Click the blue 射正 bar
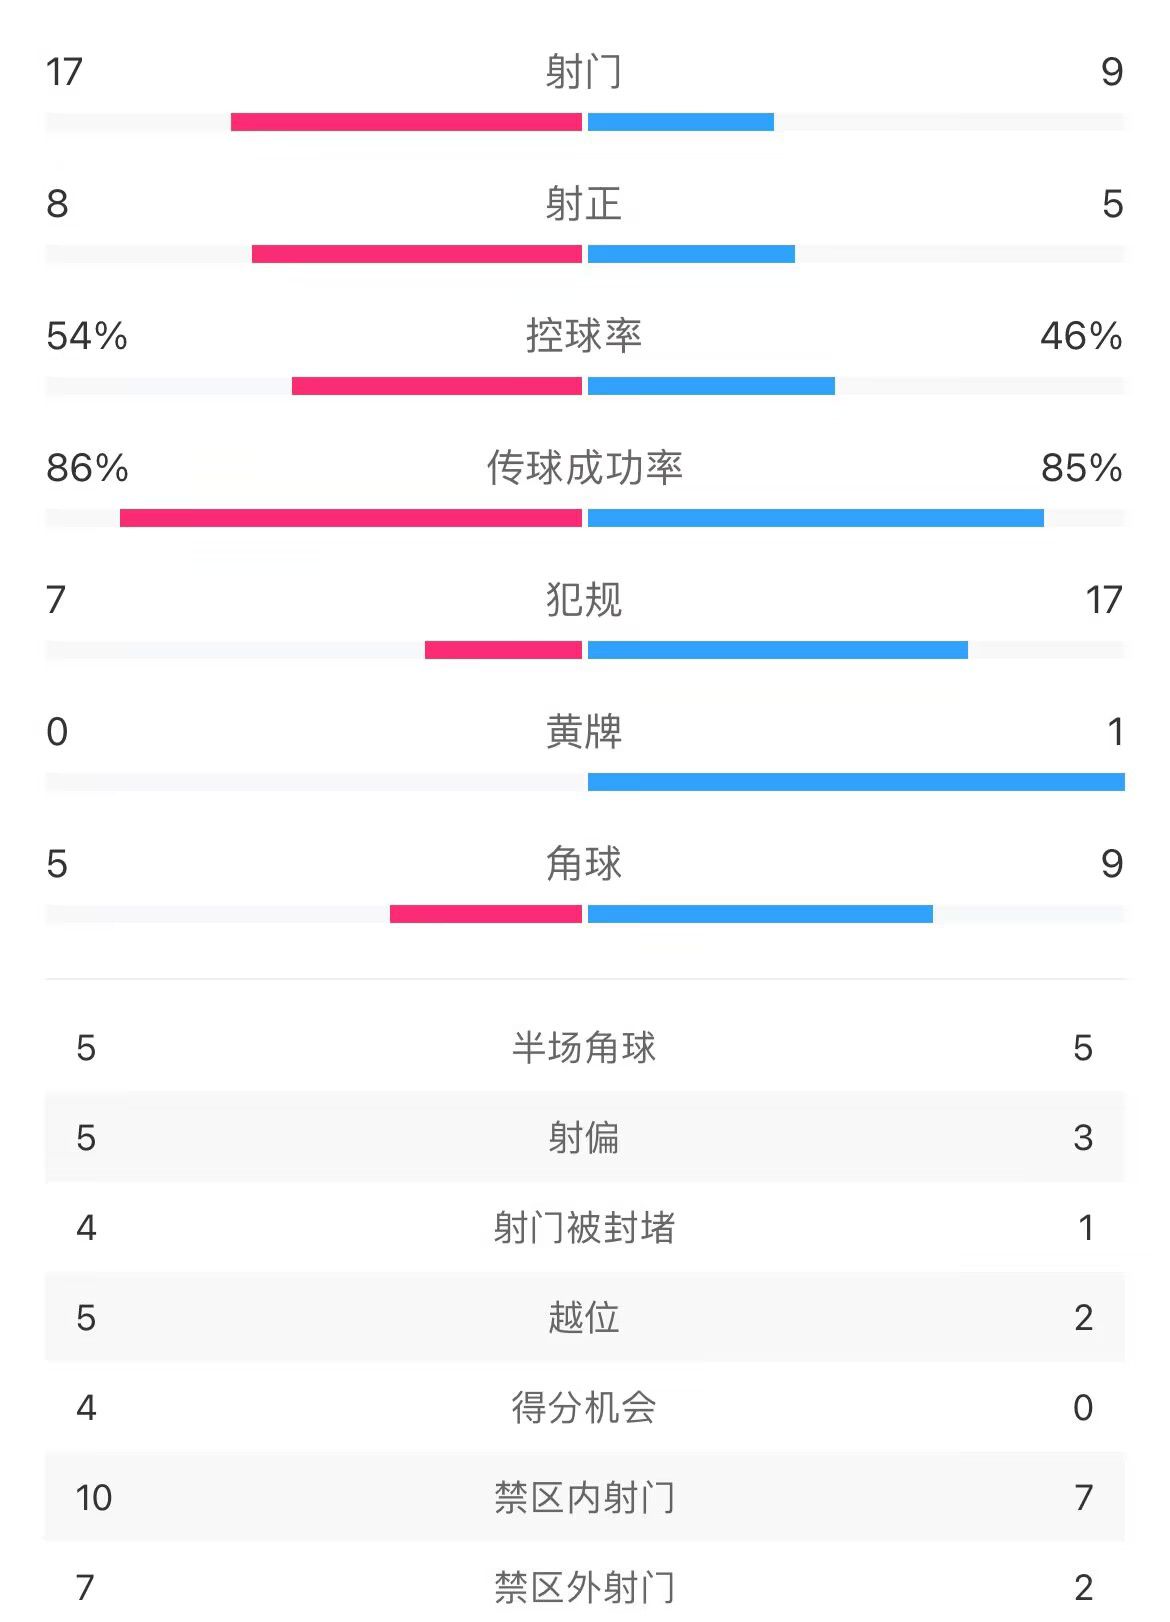This screenshot has height=1622, width=1170. coord(691,254)
